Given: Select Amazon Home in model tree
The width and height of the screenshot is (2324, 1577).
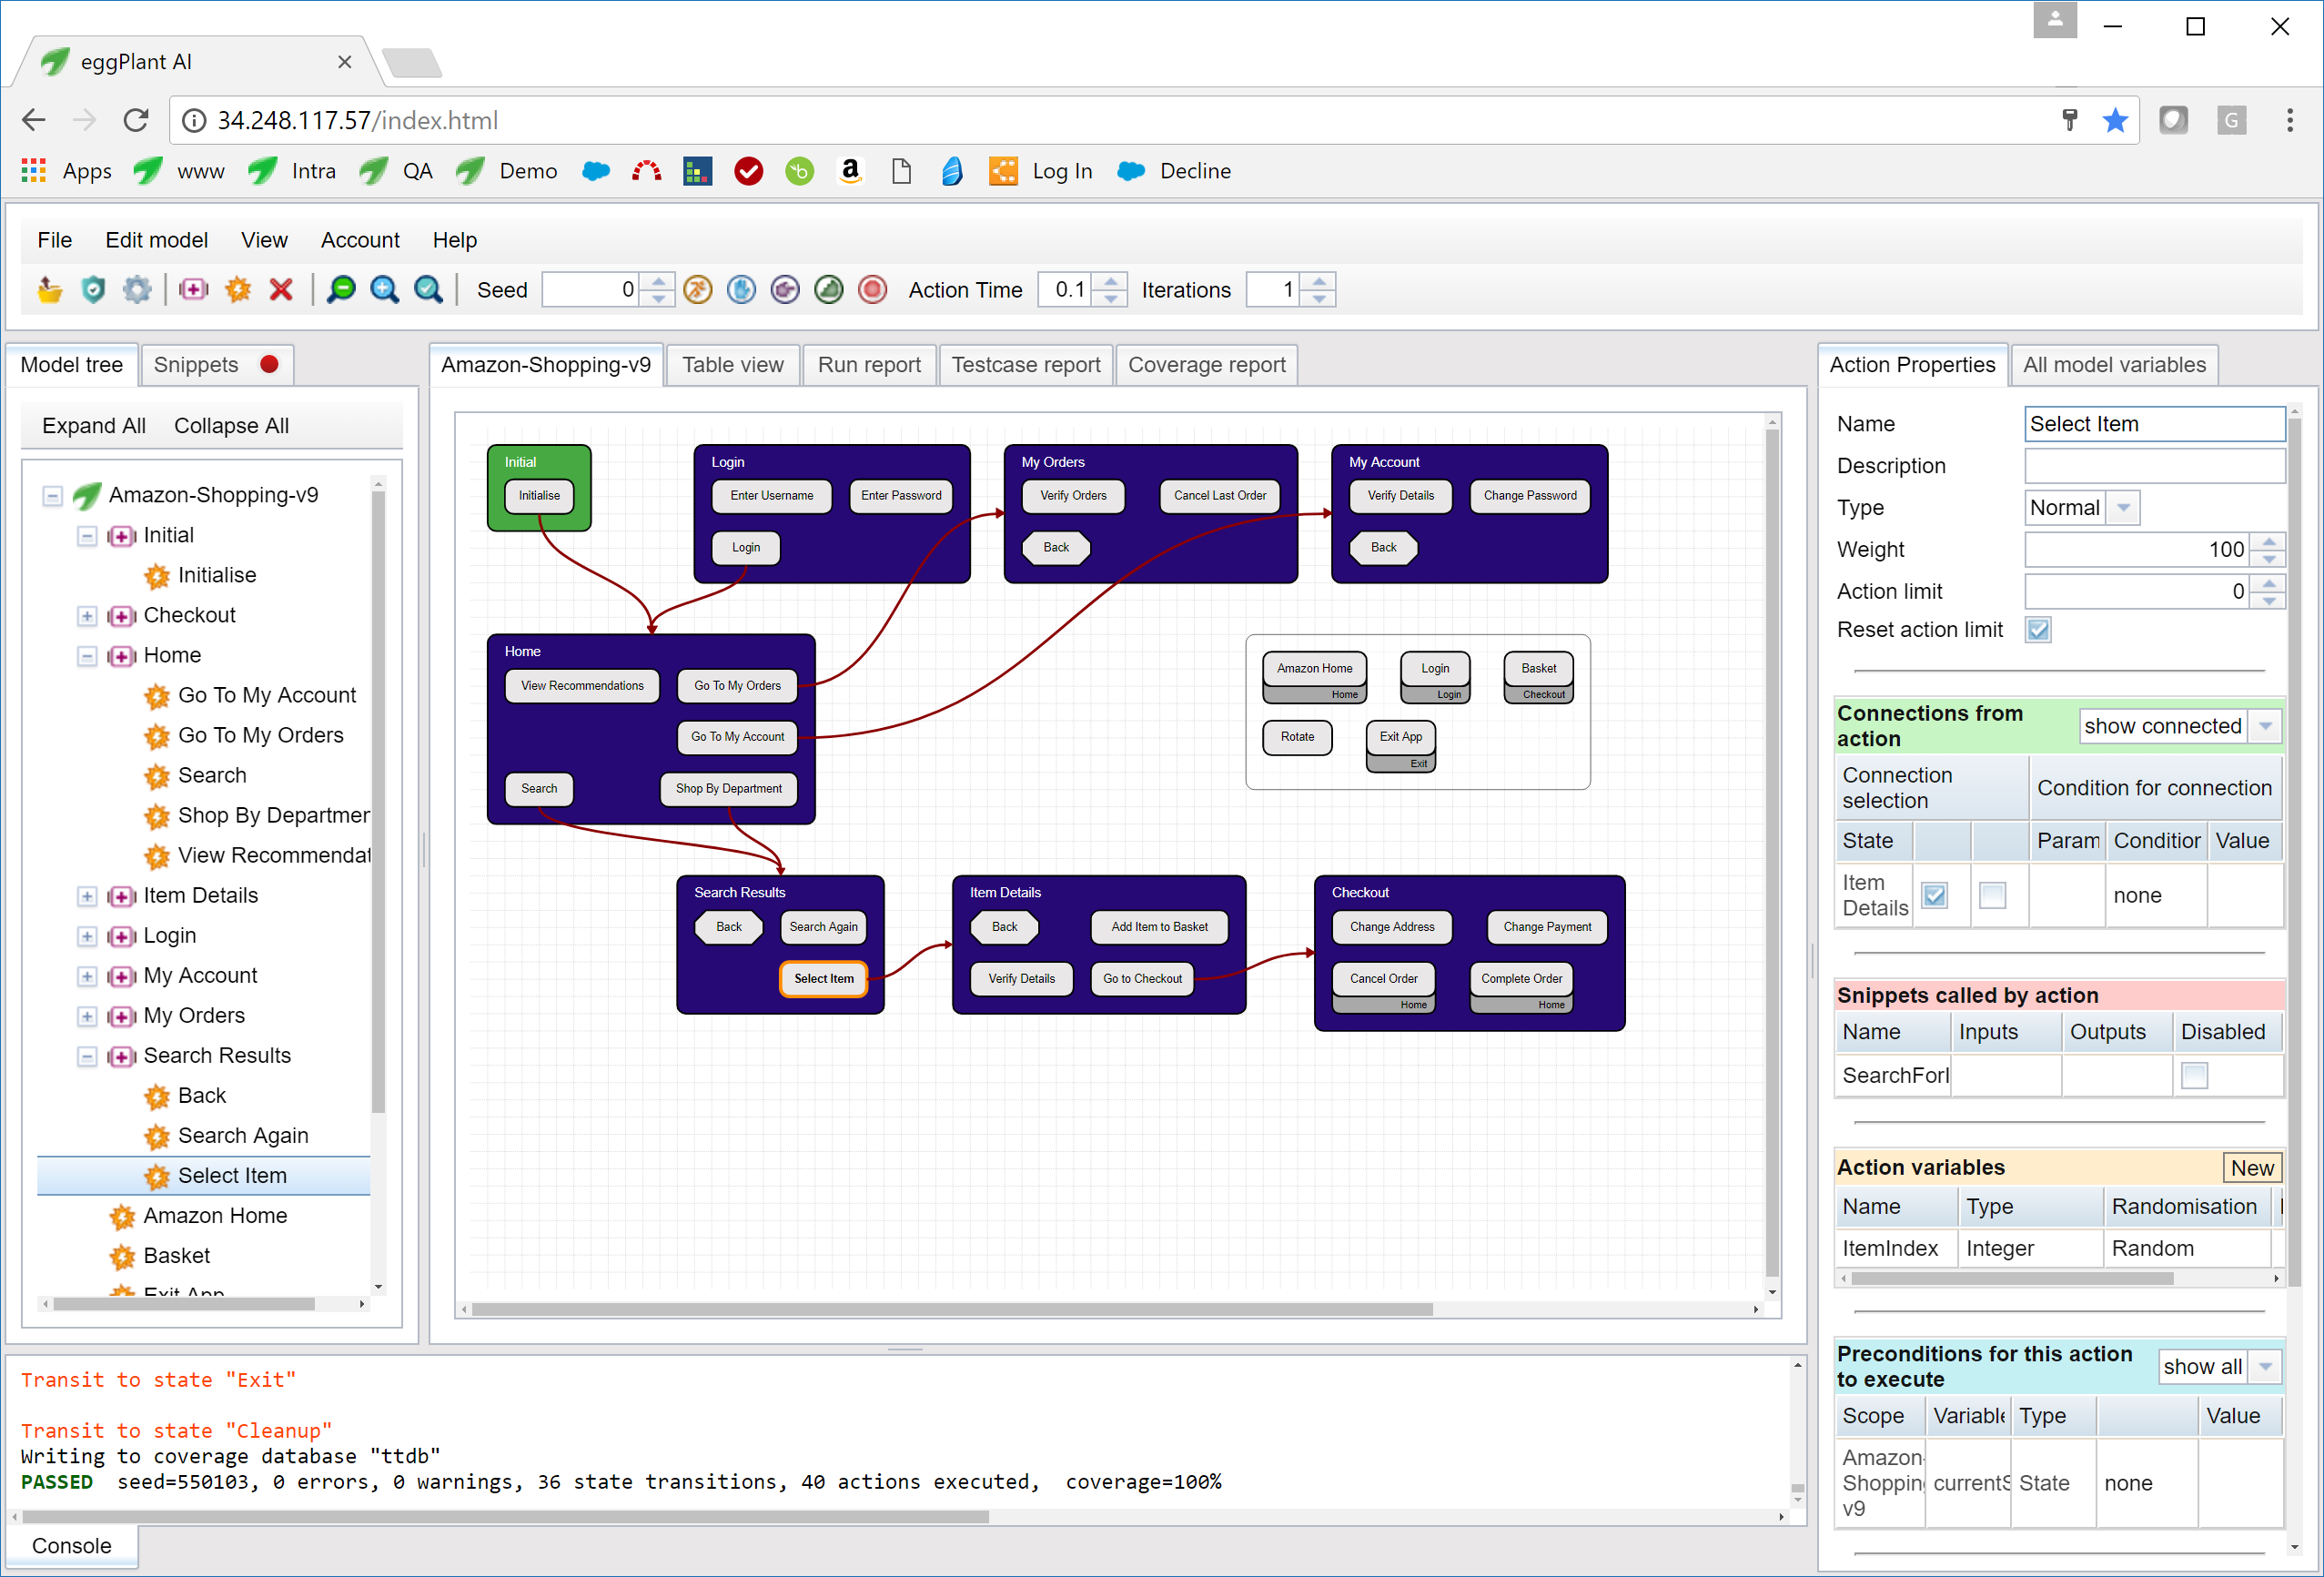Looking at the screenshot, I should tap(214, 1216).
